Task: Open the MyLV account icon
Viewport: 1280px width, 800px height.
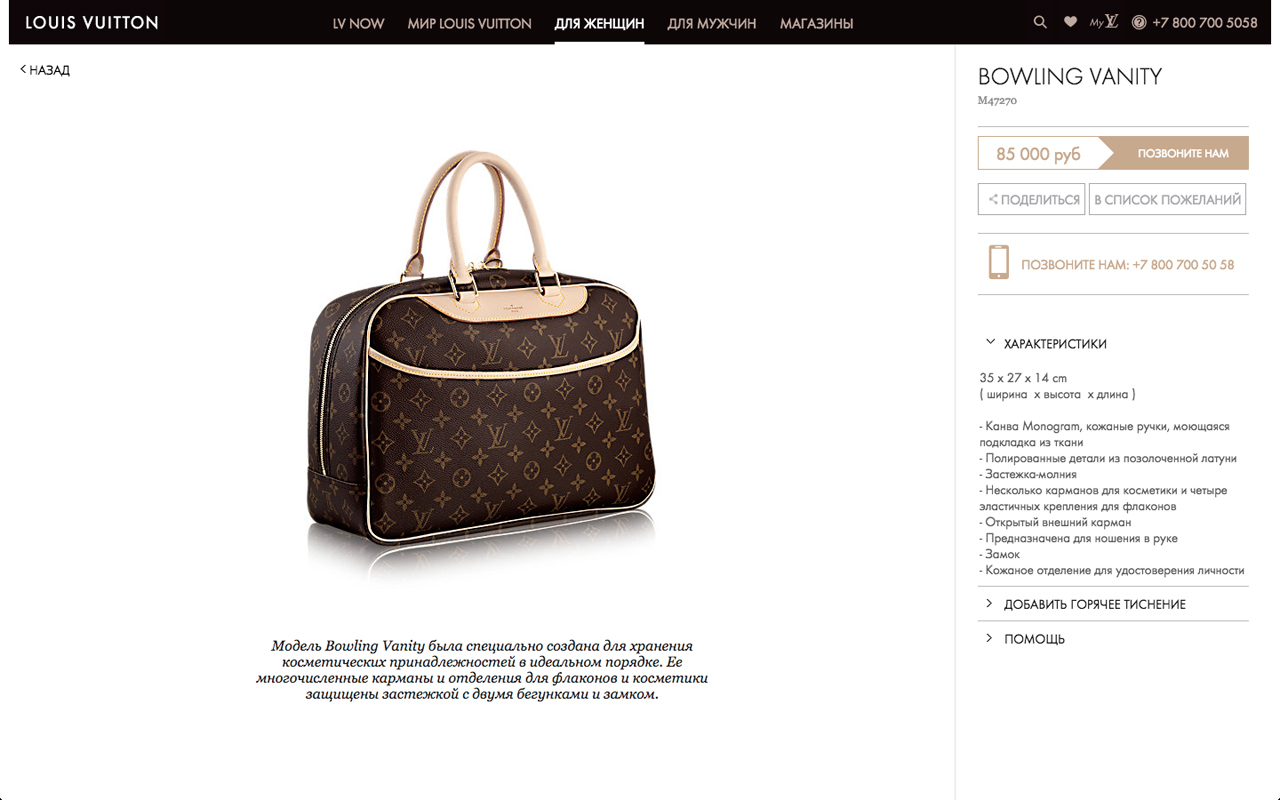Action: (x=1104, y=22)
